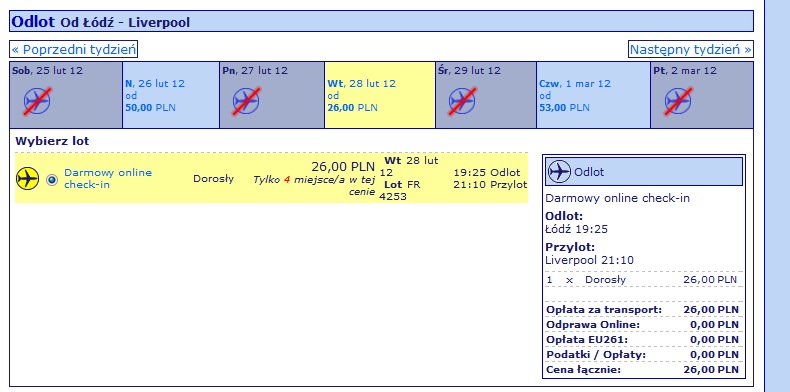790x392 pixels.
Task: Click the 53,00 PLN fare on Thursday
Action: (564, 107)
